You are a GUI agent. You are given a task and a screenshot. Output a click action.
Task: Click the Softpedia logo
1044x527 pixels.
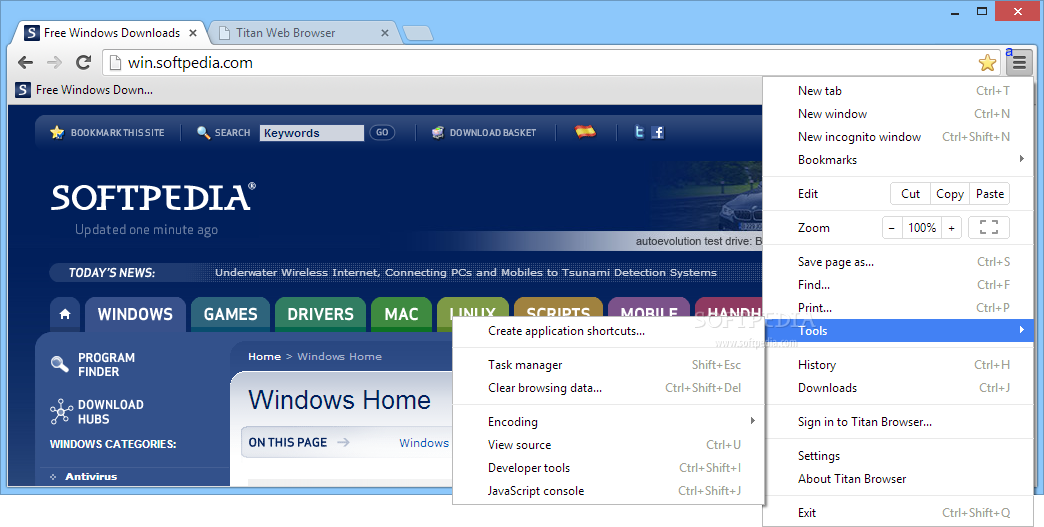pyautogui.click(x=153, y=197)
